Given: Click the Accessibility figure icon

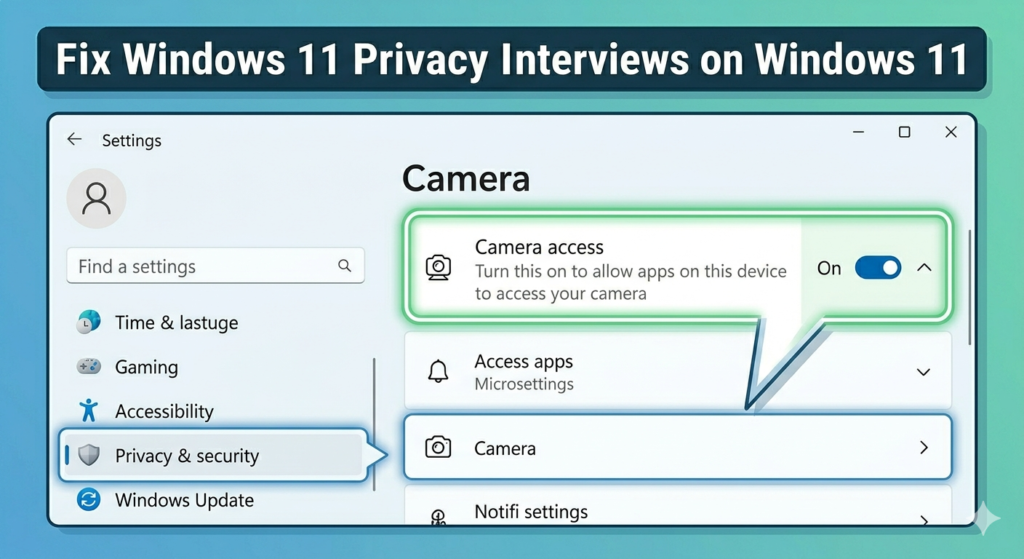Looking at the screenshot, I should (89, 411).
